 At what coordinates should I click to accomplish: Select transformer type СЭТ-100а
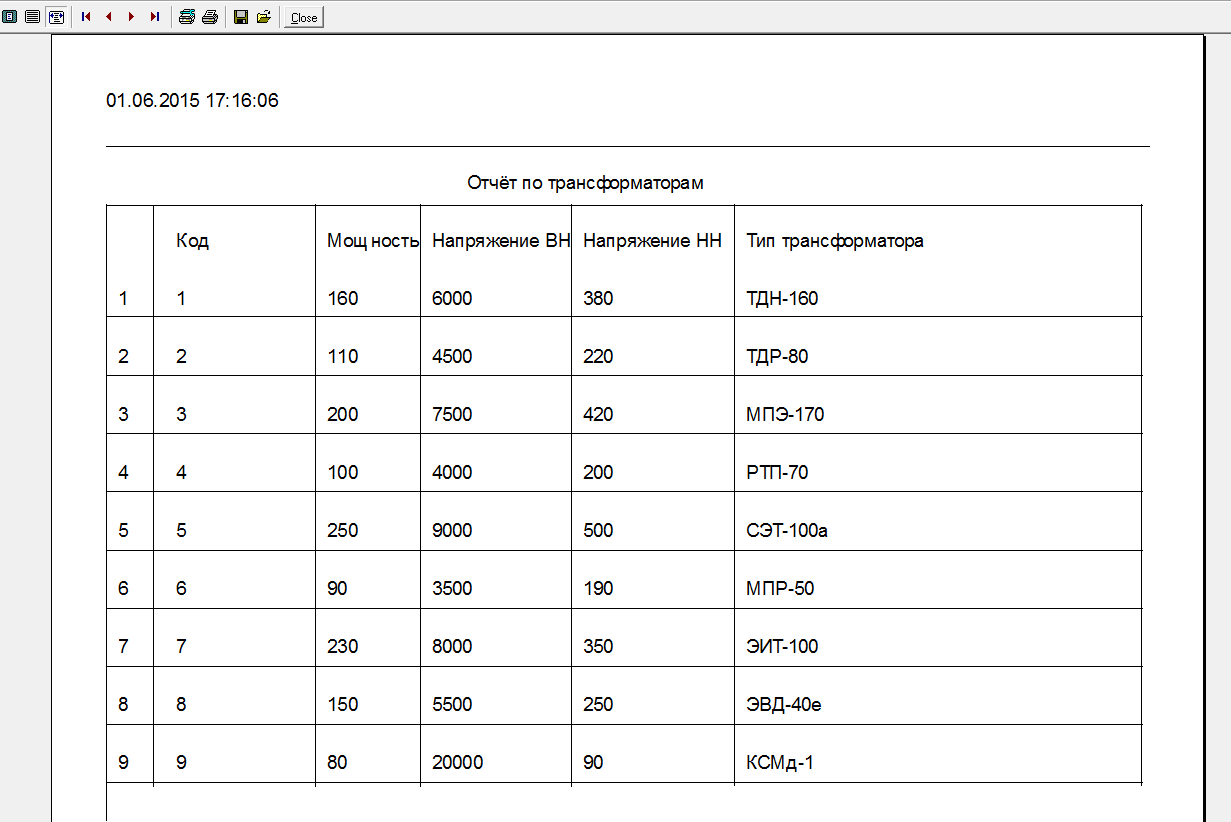tap(787, 530)
